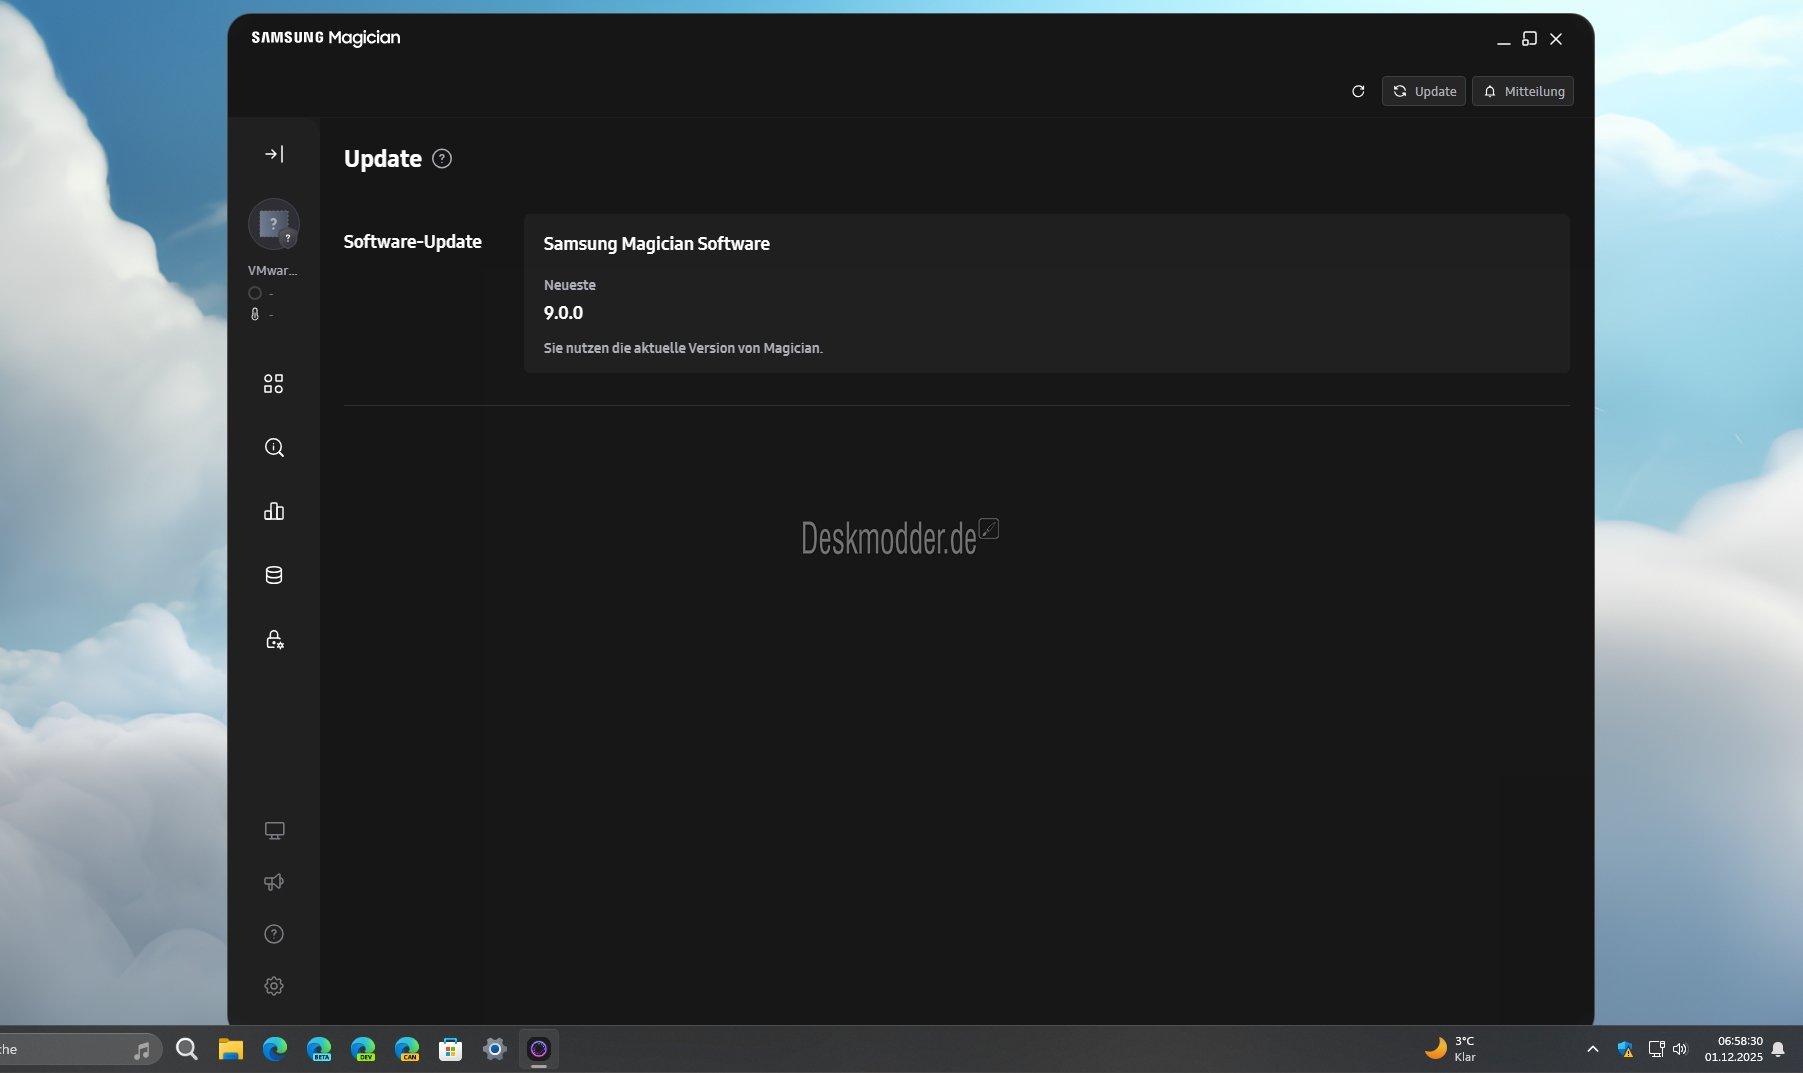1803x1073 pixels.
Task: Open the data management database icon
Action: 274,575
